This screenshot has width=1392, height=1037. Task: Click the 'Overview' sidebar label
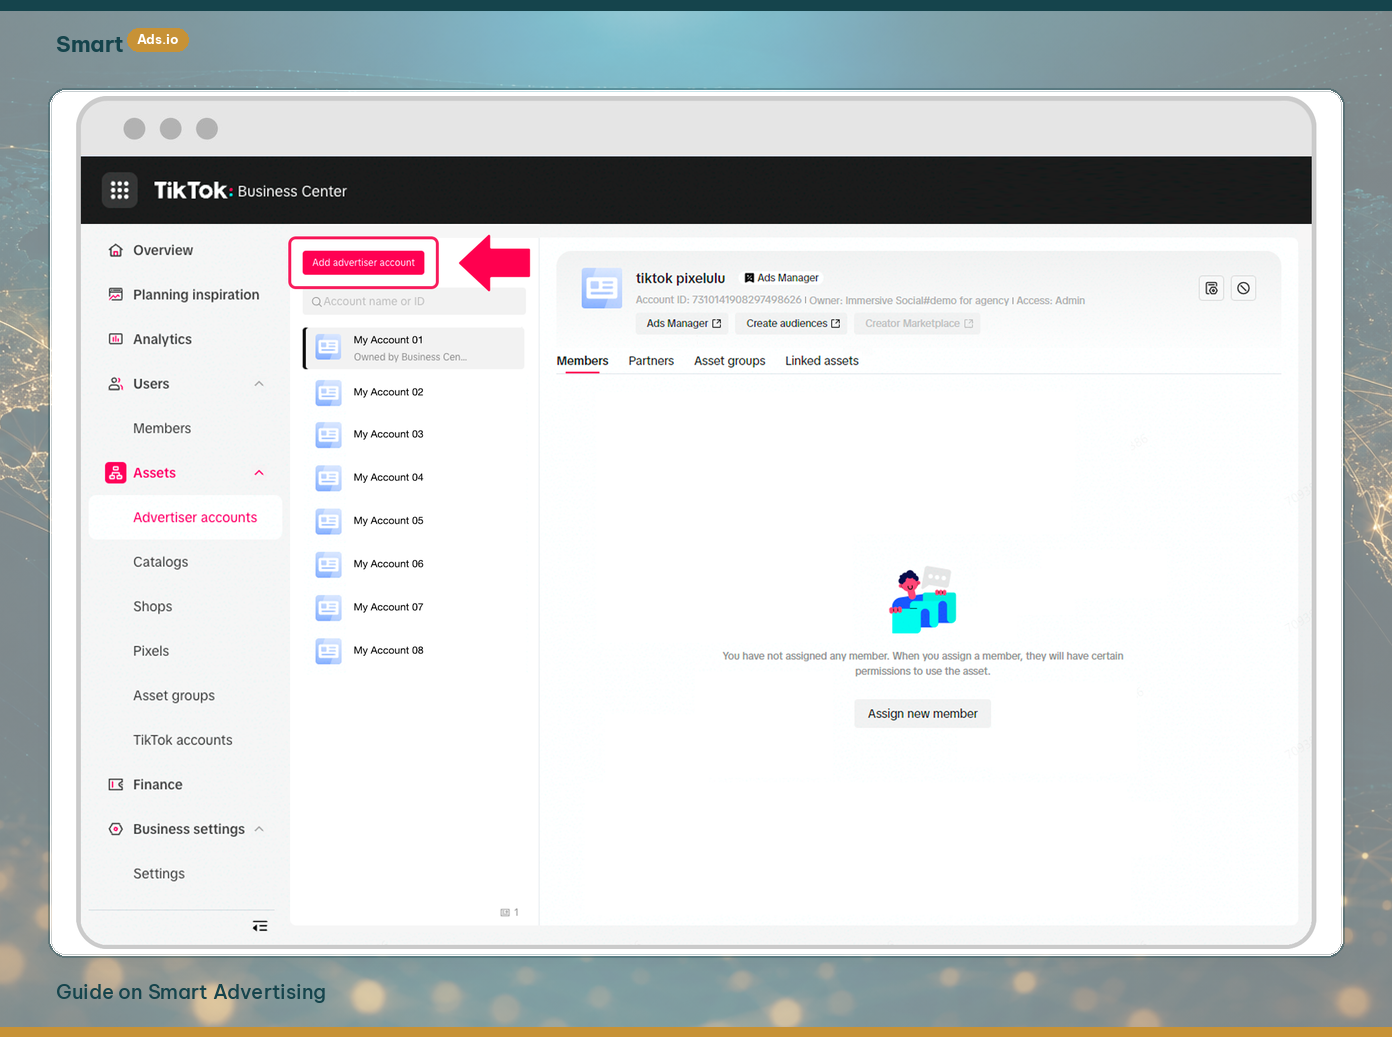tap(163, 250)
